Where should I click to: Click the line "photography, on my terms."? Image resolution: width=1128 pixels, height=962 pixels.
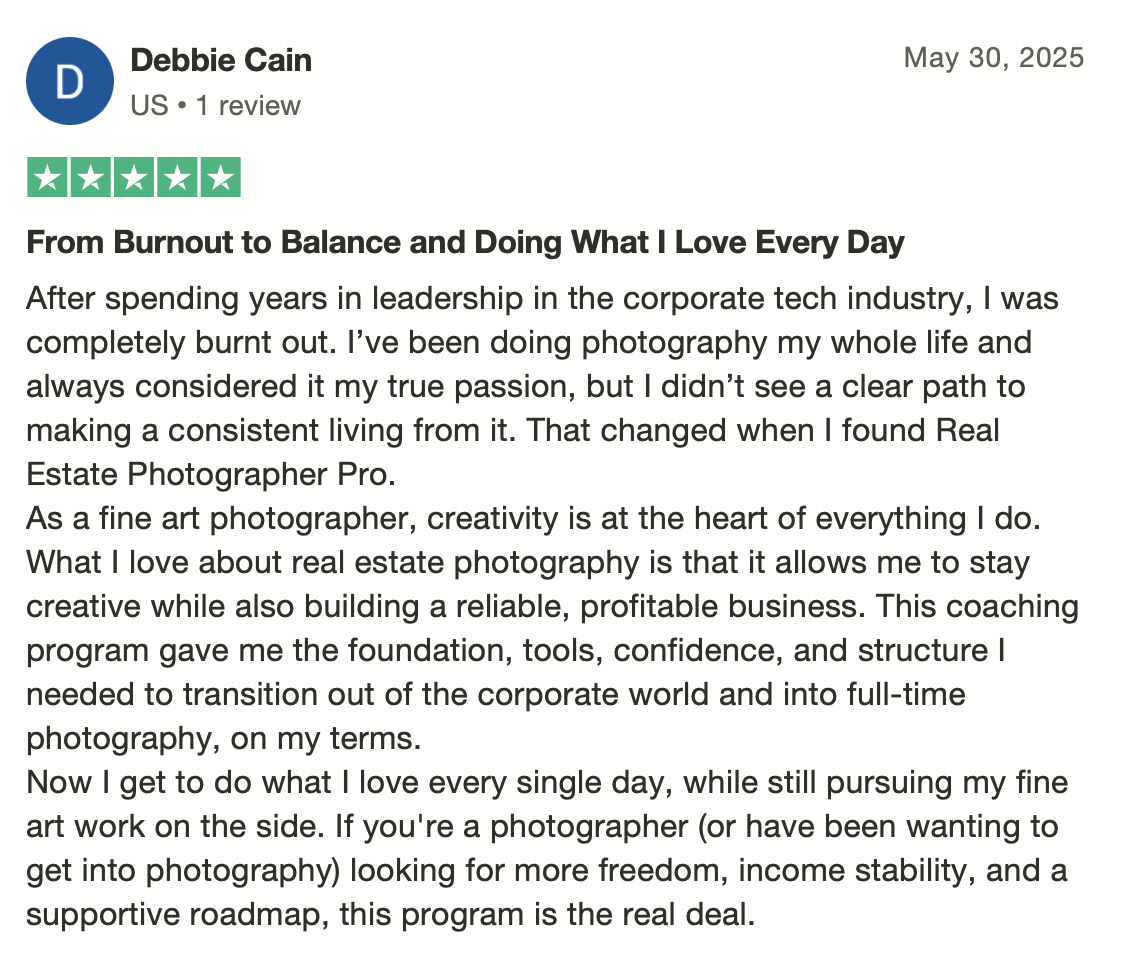tap(224, 739)
